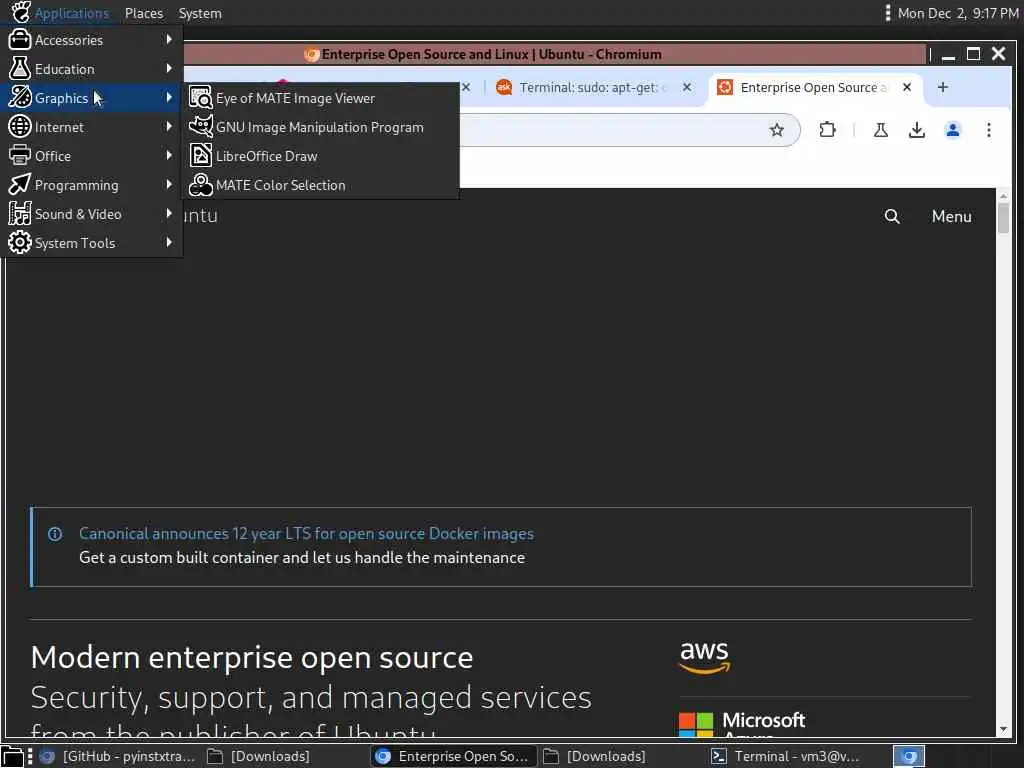Click the scrollbar down arrow
This screenshot has height=768, width=1024.
(1003, 729)
